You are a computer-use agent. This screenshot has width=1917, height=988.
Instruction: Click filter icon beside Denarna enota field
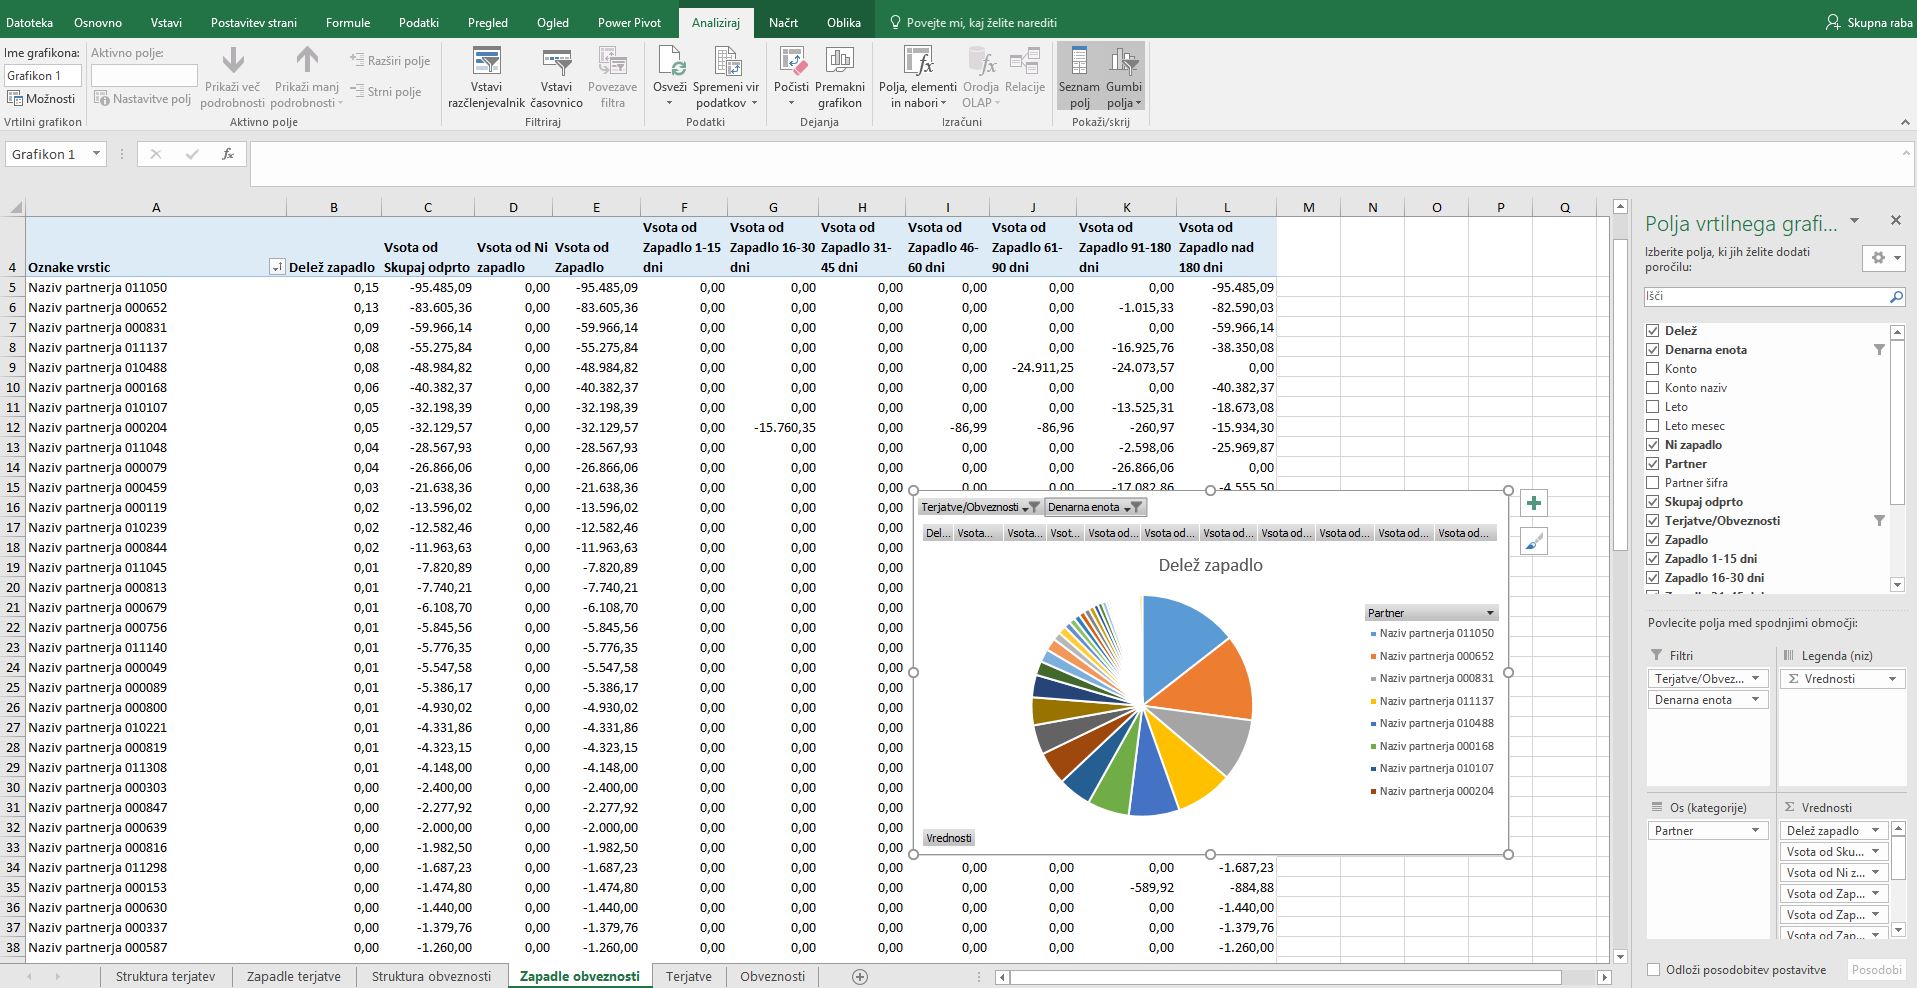coord(1879,350)
